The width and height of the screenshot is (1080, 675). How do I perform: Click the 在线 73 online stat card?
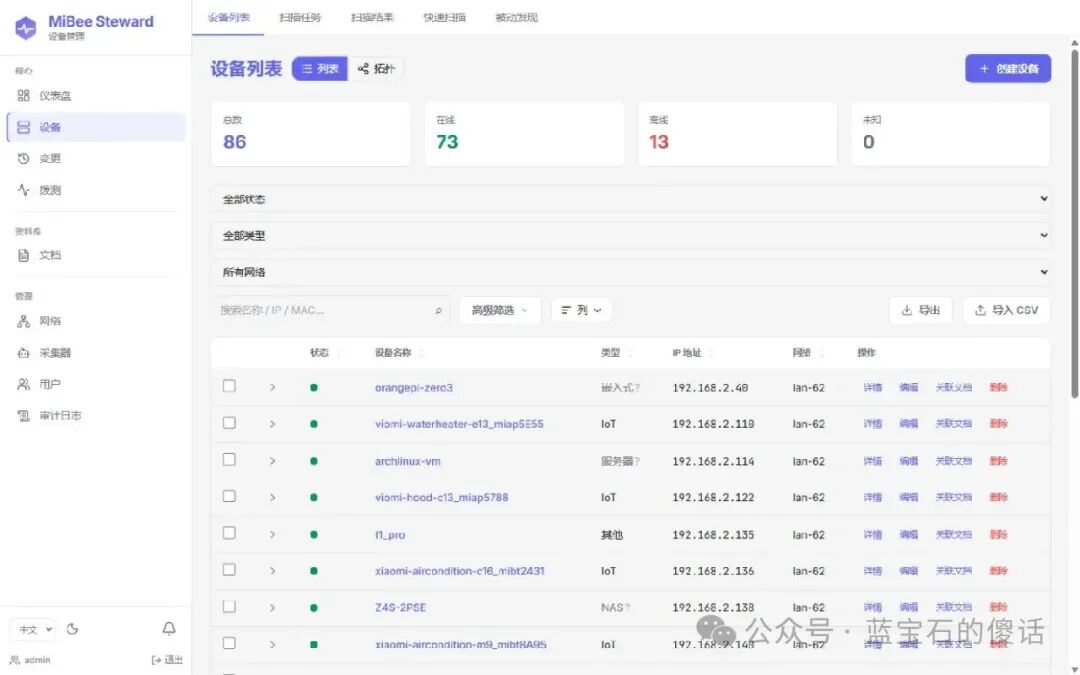(524, 134)
